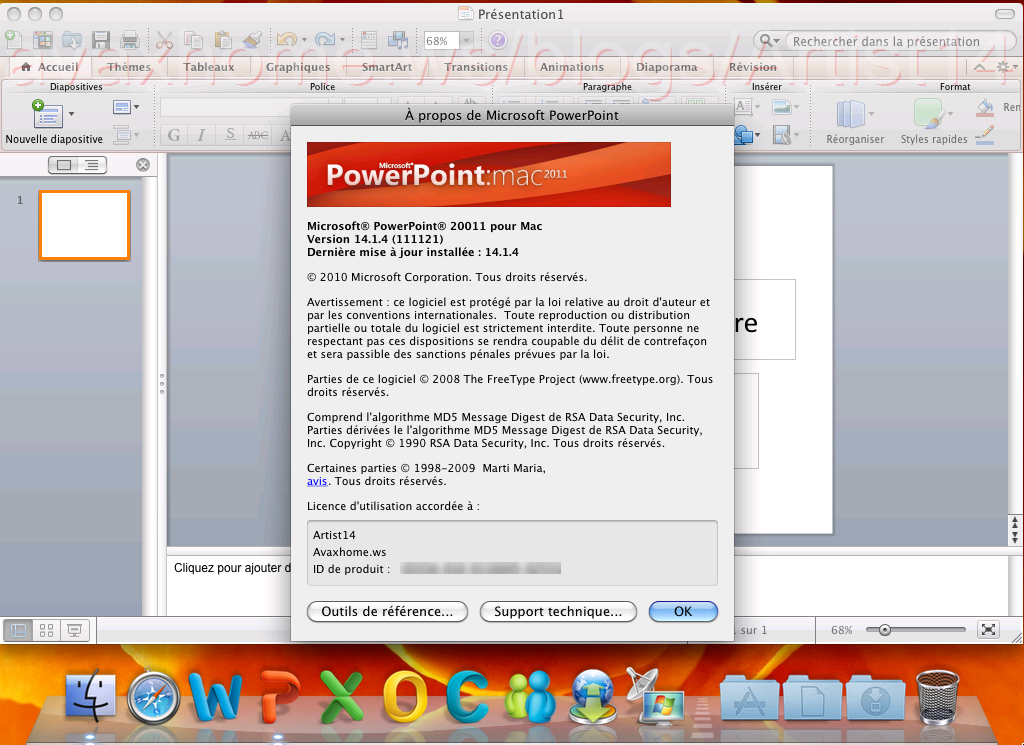The image size is (1024, 745).
Task: Toggle strikethrough ABC button
Action: [258, 135]
